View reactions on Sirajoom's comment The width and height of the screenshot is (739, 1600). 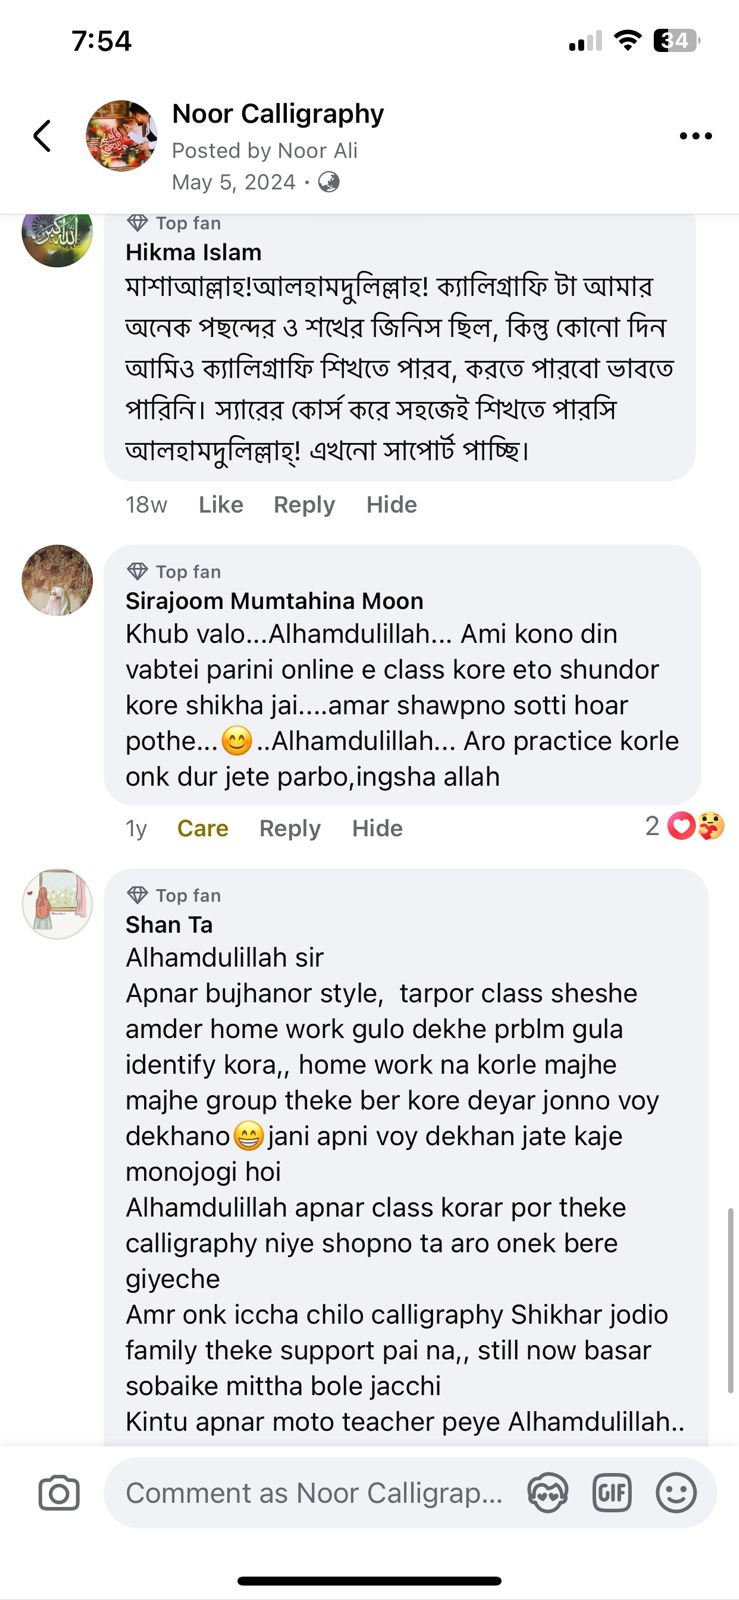point(685,827)
